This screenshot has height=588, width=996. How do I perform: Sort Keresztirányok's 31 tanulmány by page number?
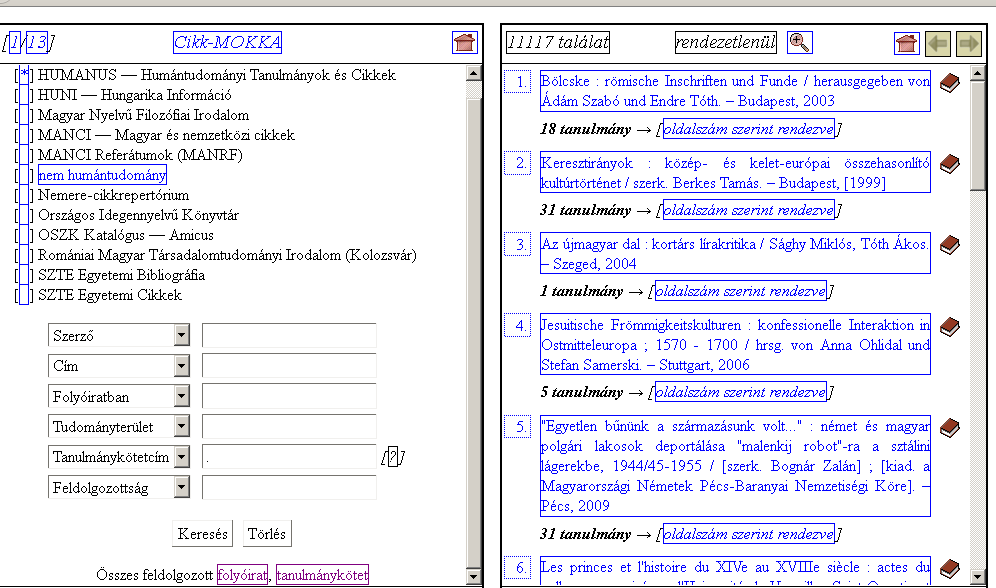point(748,210)
